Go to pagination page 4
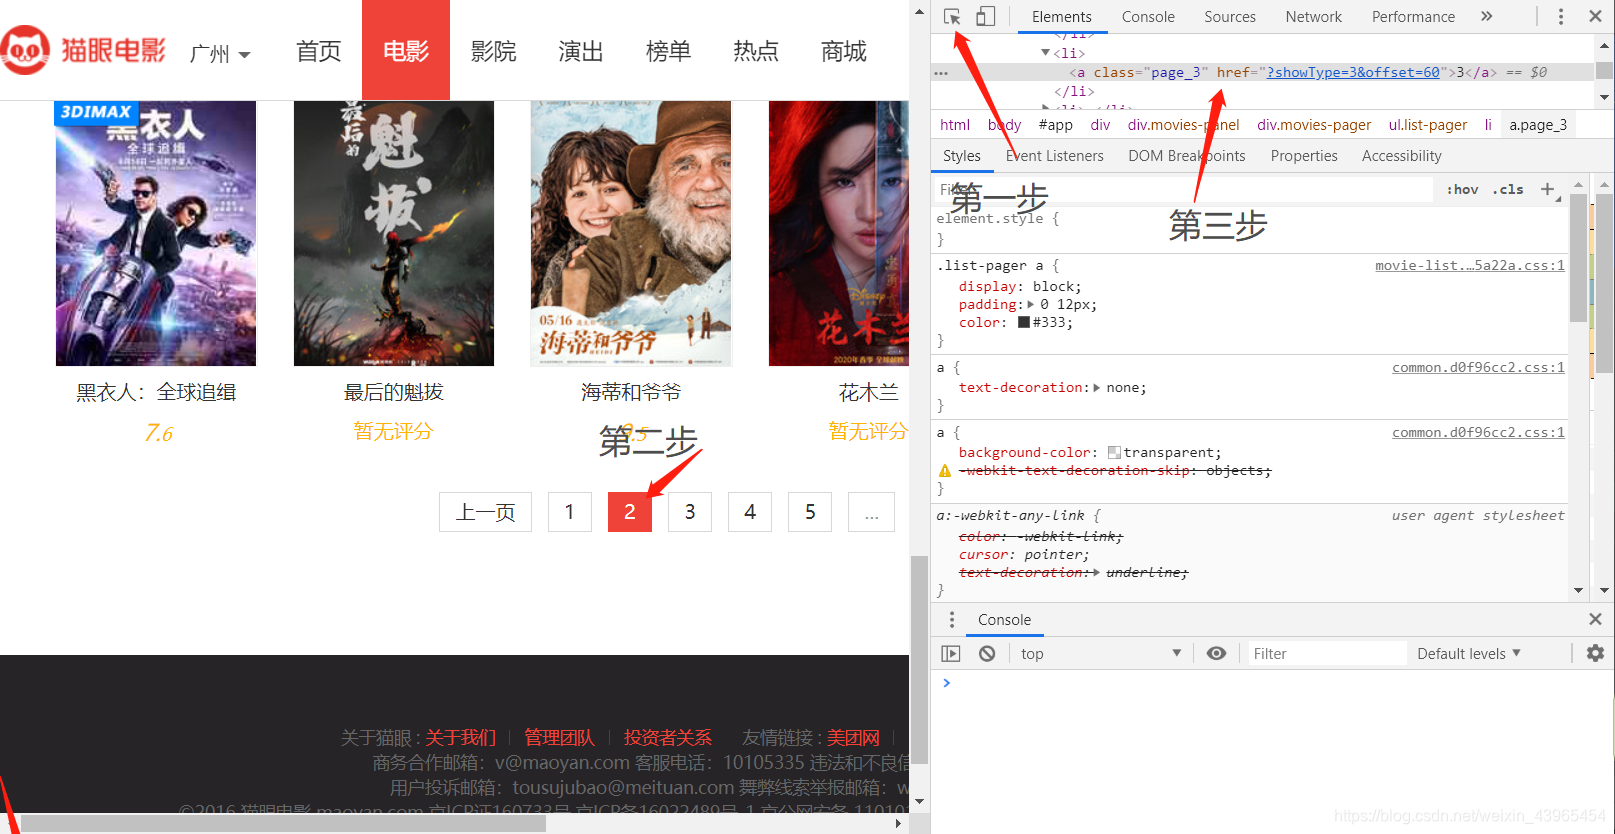 point(750,512)
